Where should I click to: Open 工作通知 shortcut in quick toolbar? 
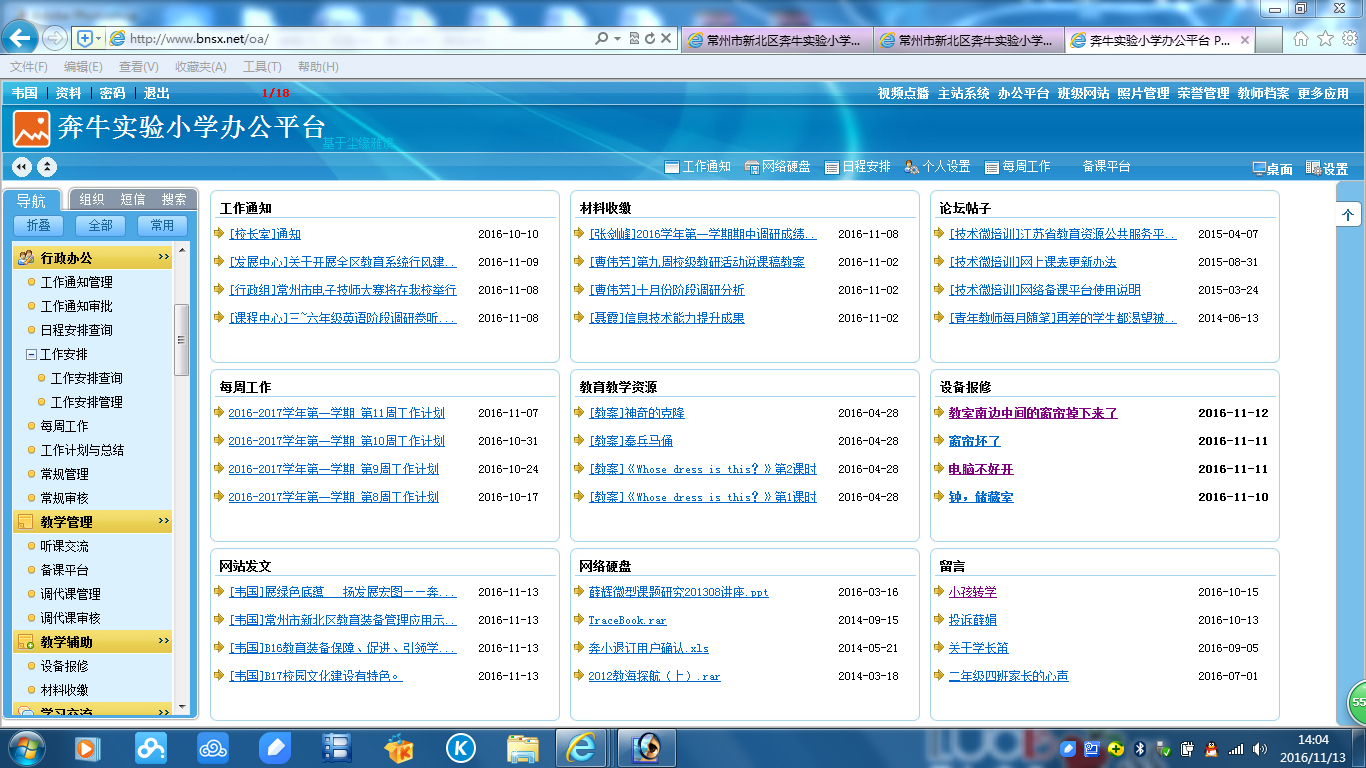697,167
